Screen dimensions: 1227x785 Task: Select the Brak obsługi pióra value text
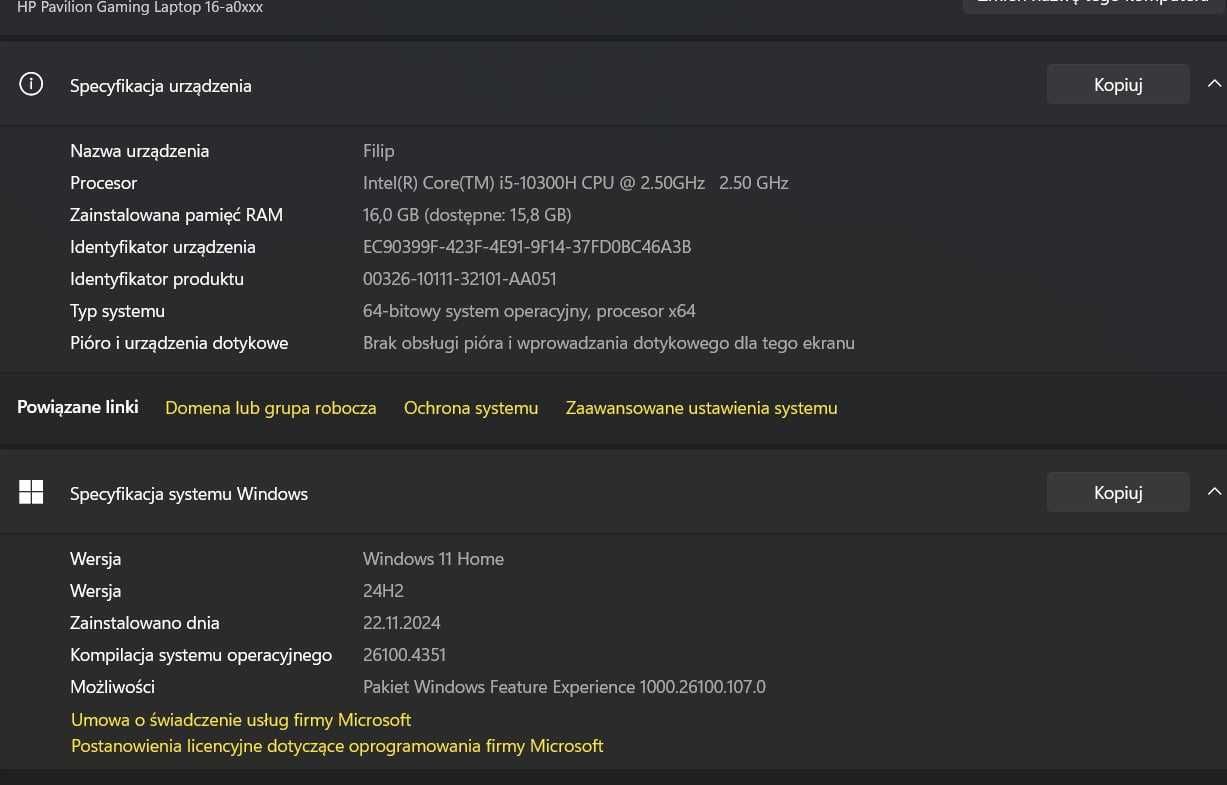tap(609, 343)
